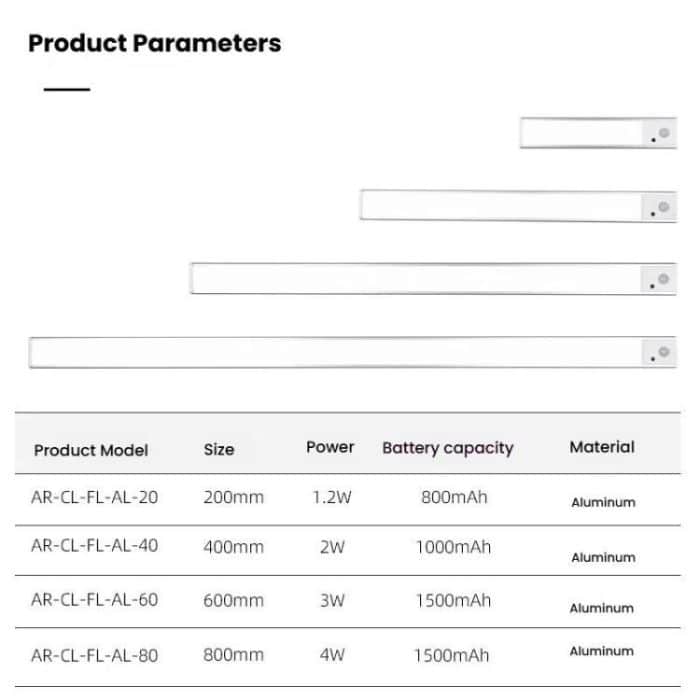Click the sensor on the third light bar
The height and width of the screenshot is (700, 700).
pos(664,279)
